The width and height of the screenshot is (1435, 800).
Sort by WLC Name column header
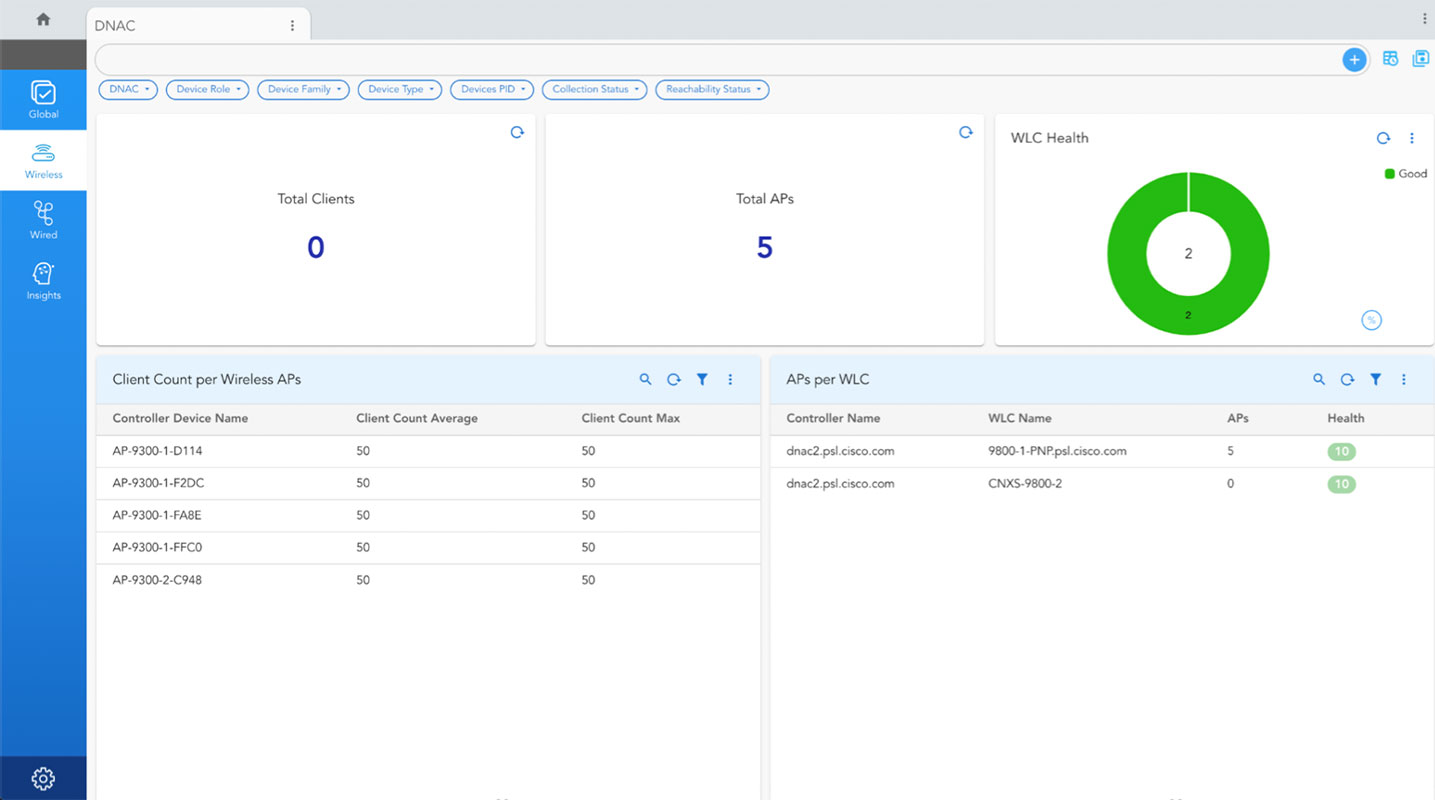tap(1020, 419)
